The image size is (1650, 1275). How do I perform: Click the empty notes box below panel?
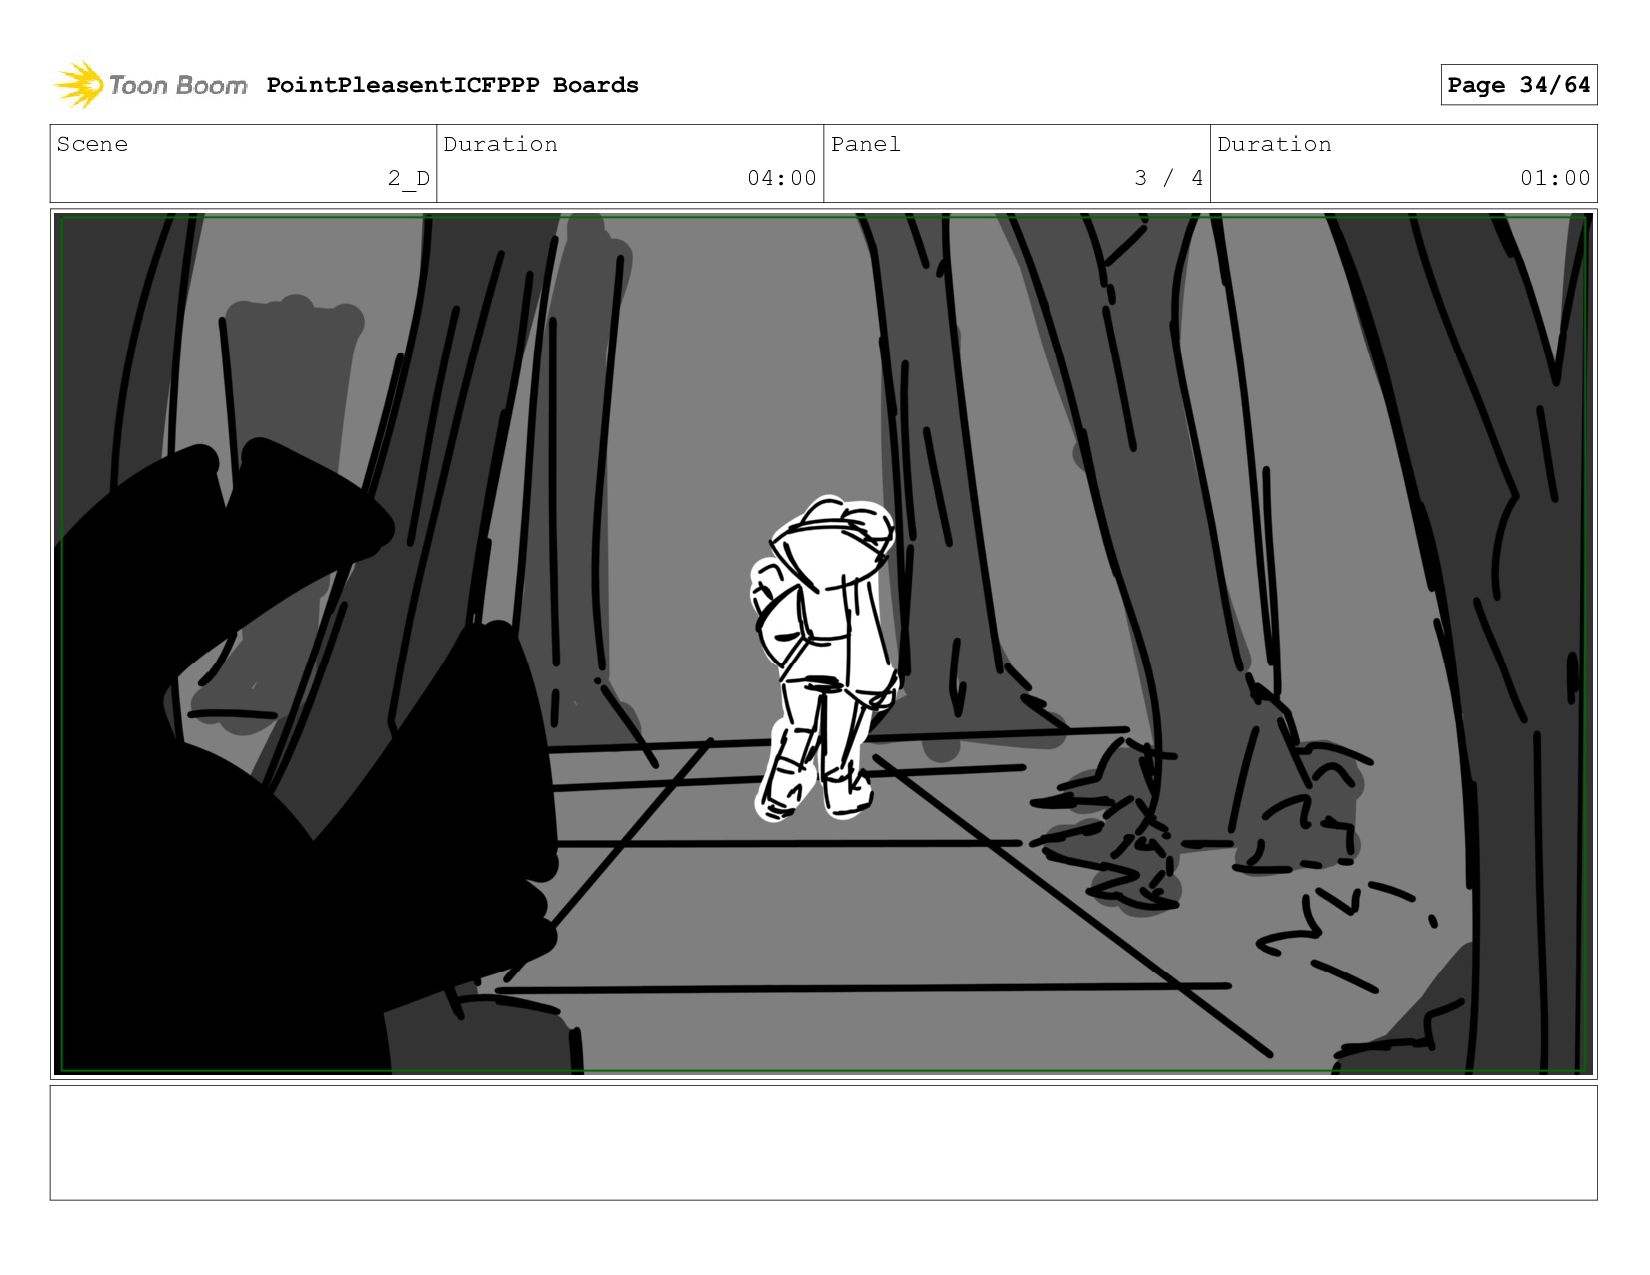[823, 1143]
